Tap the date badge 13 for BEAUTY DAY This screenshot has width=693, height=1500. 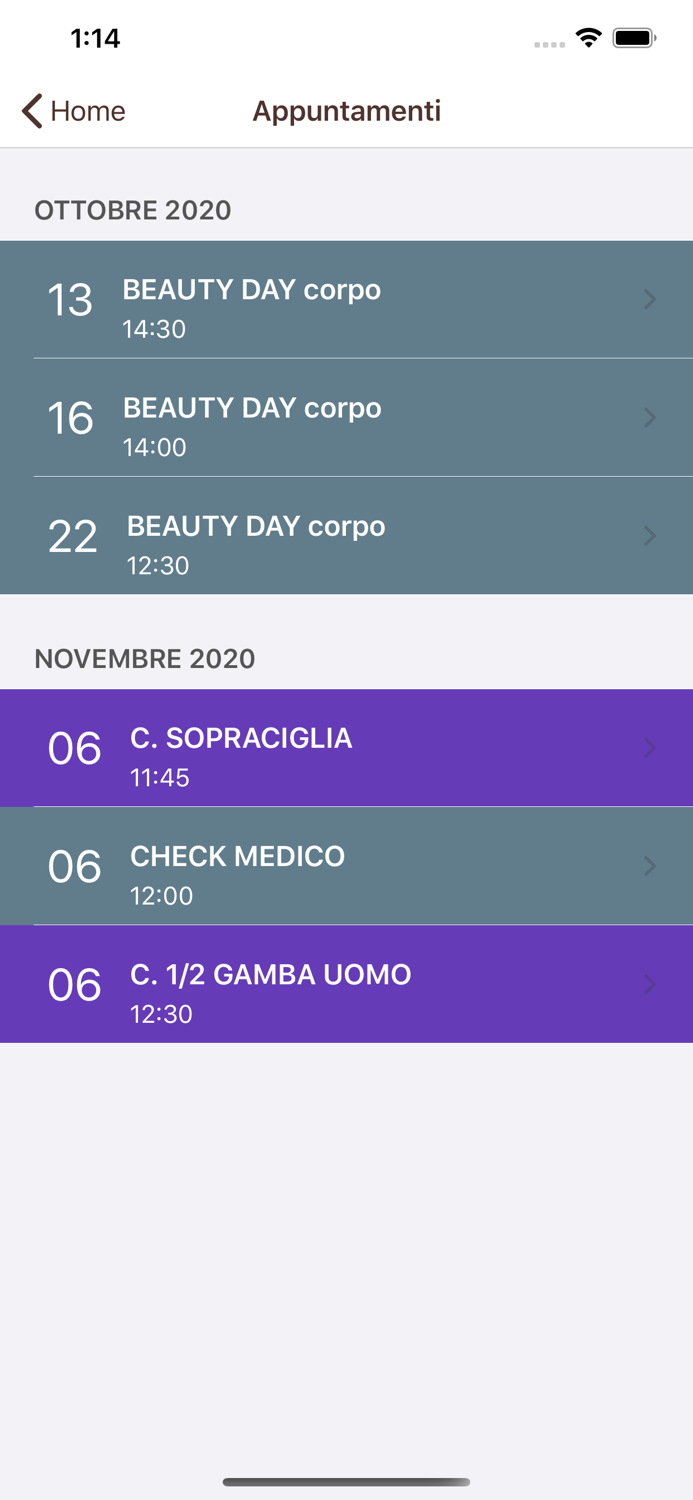(x=71, y=299)
